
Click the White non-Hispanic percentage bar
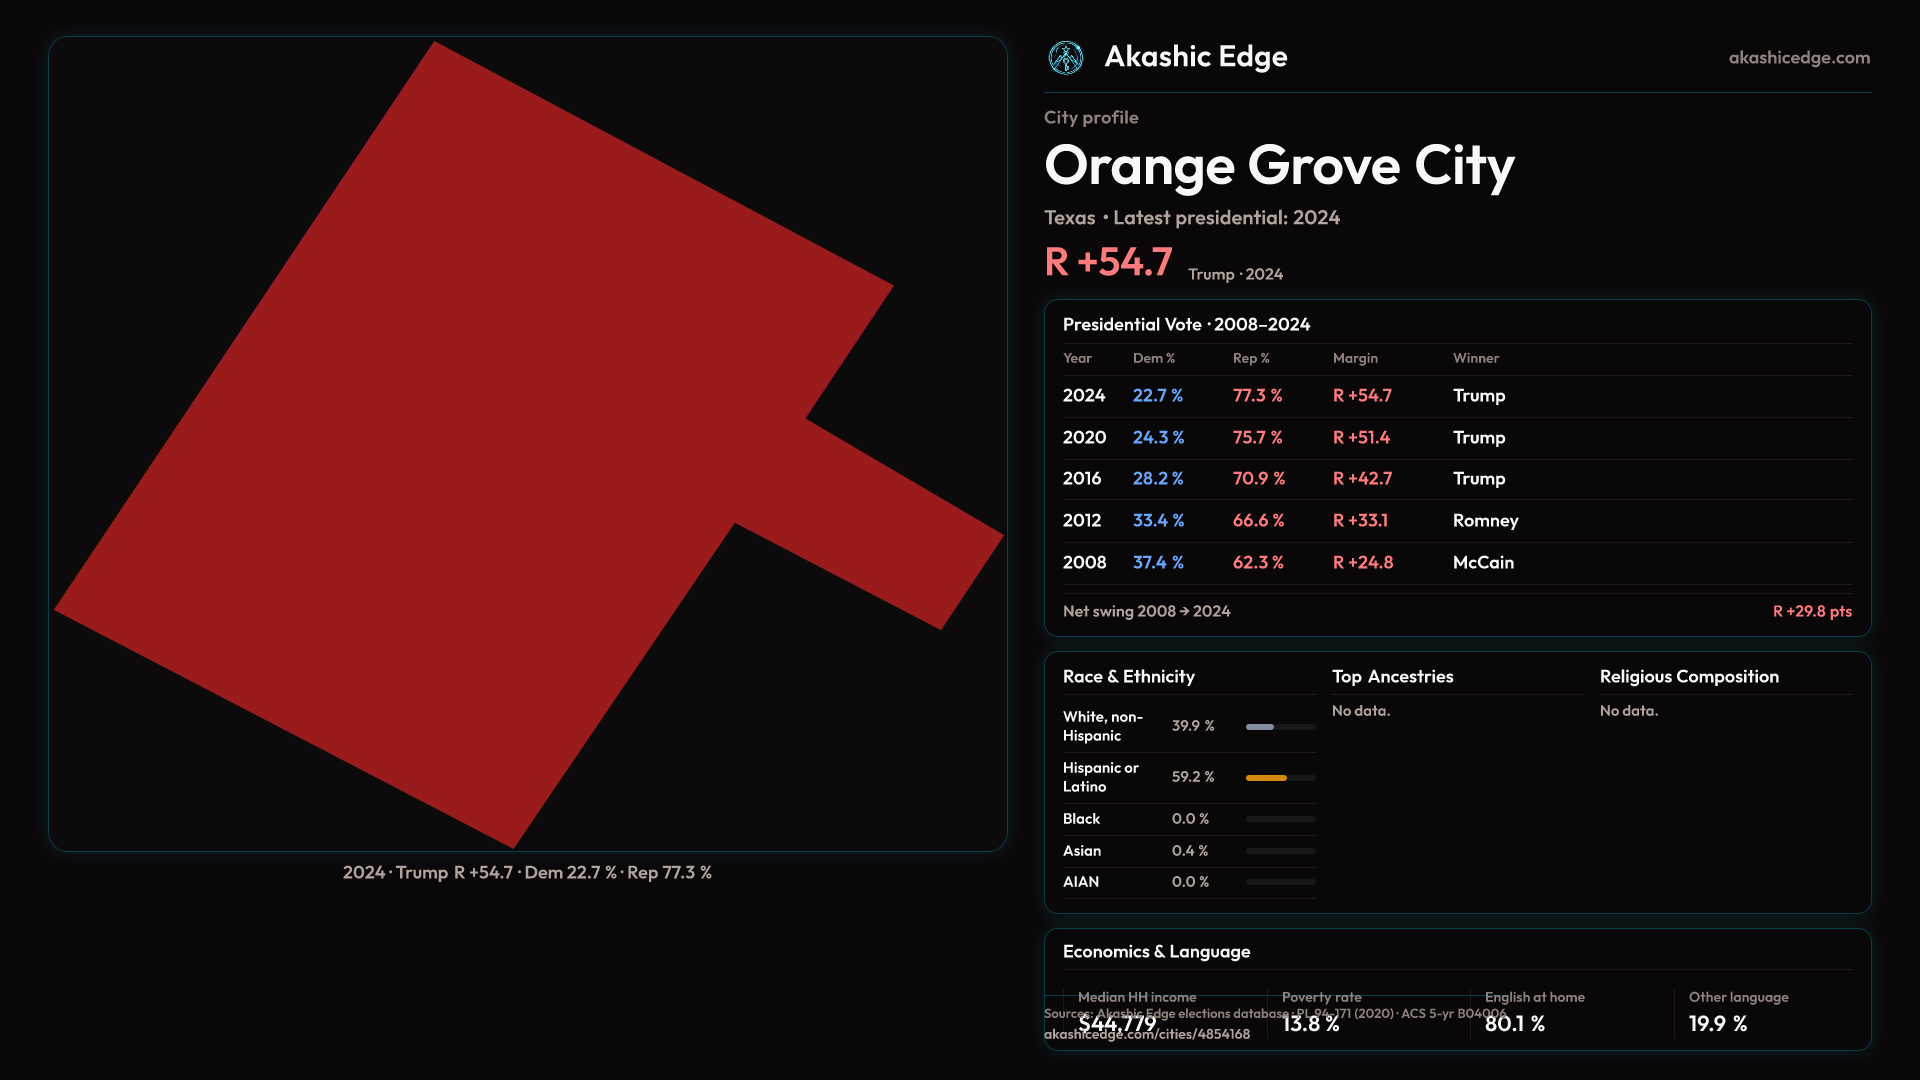click(1261, 727)
